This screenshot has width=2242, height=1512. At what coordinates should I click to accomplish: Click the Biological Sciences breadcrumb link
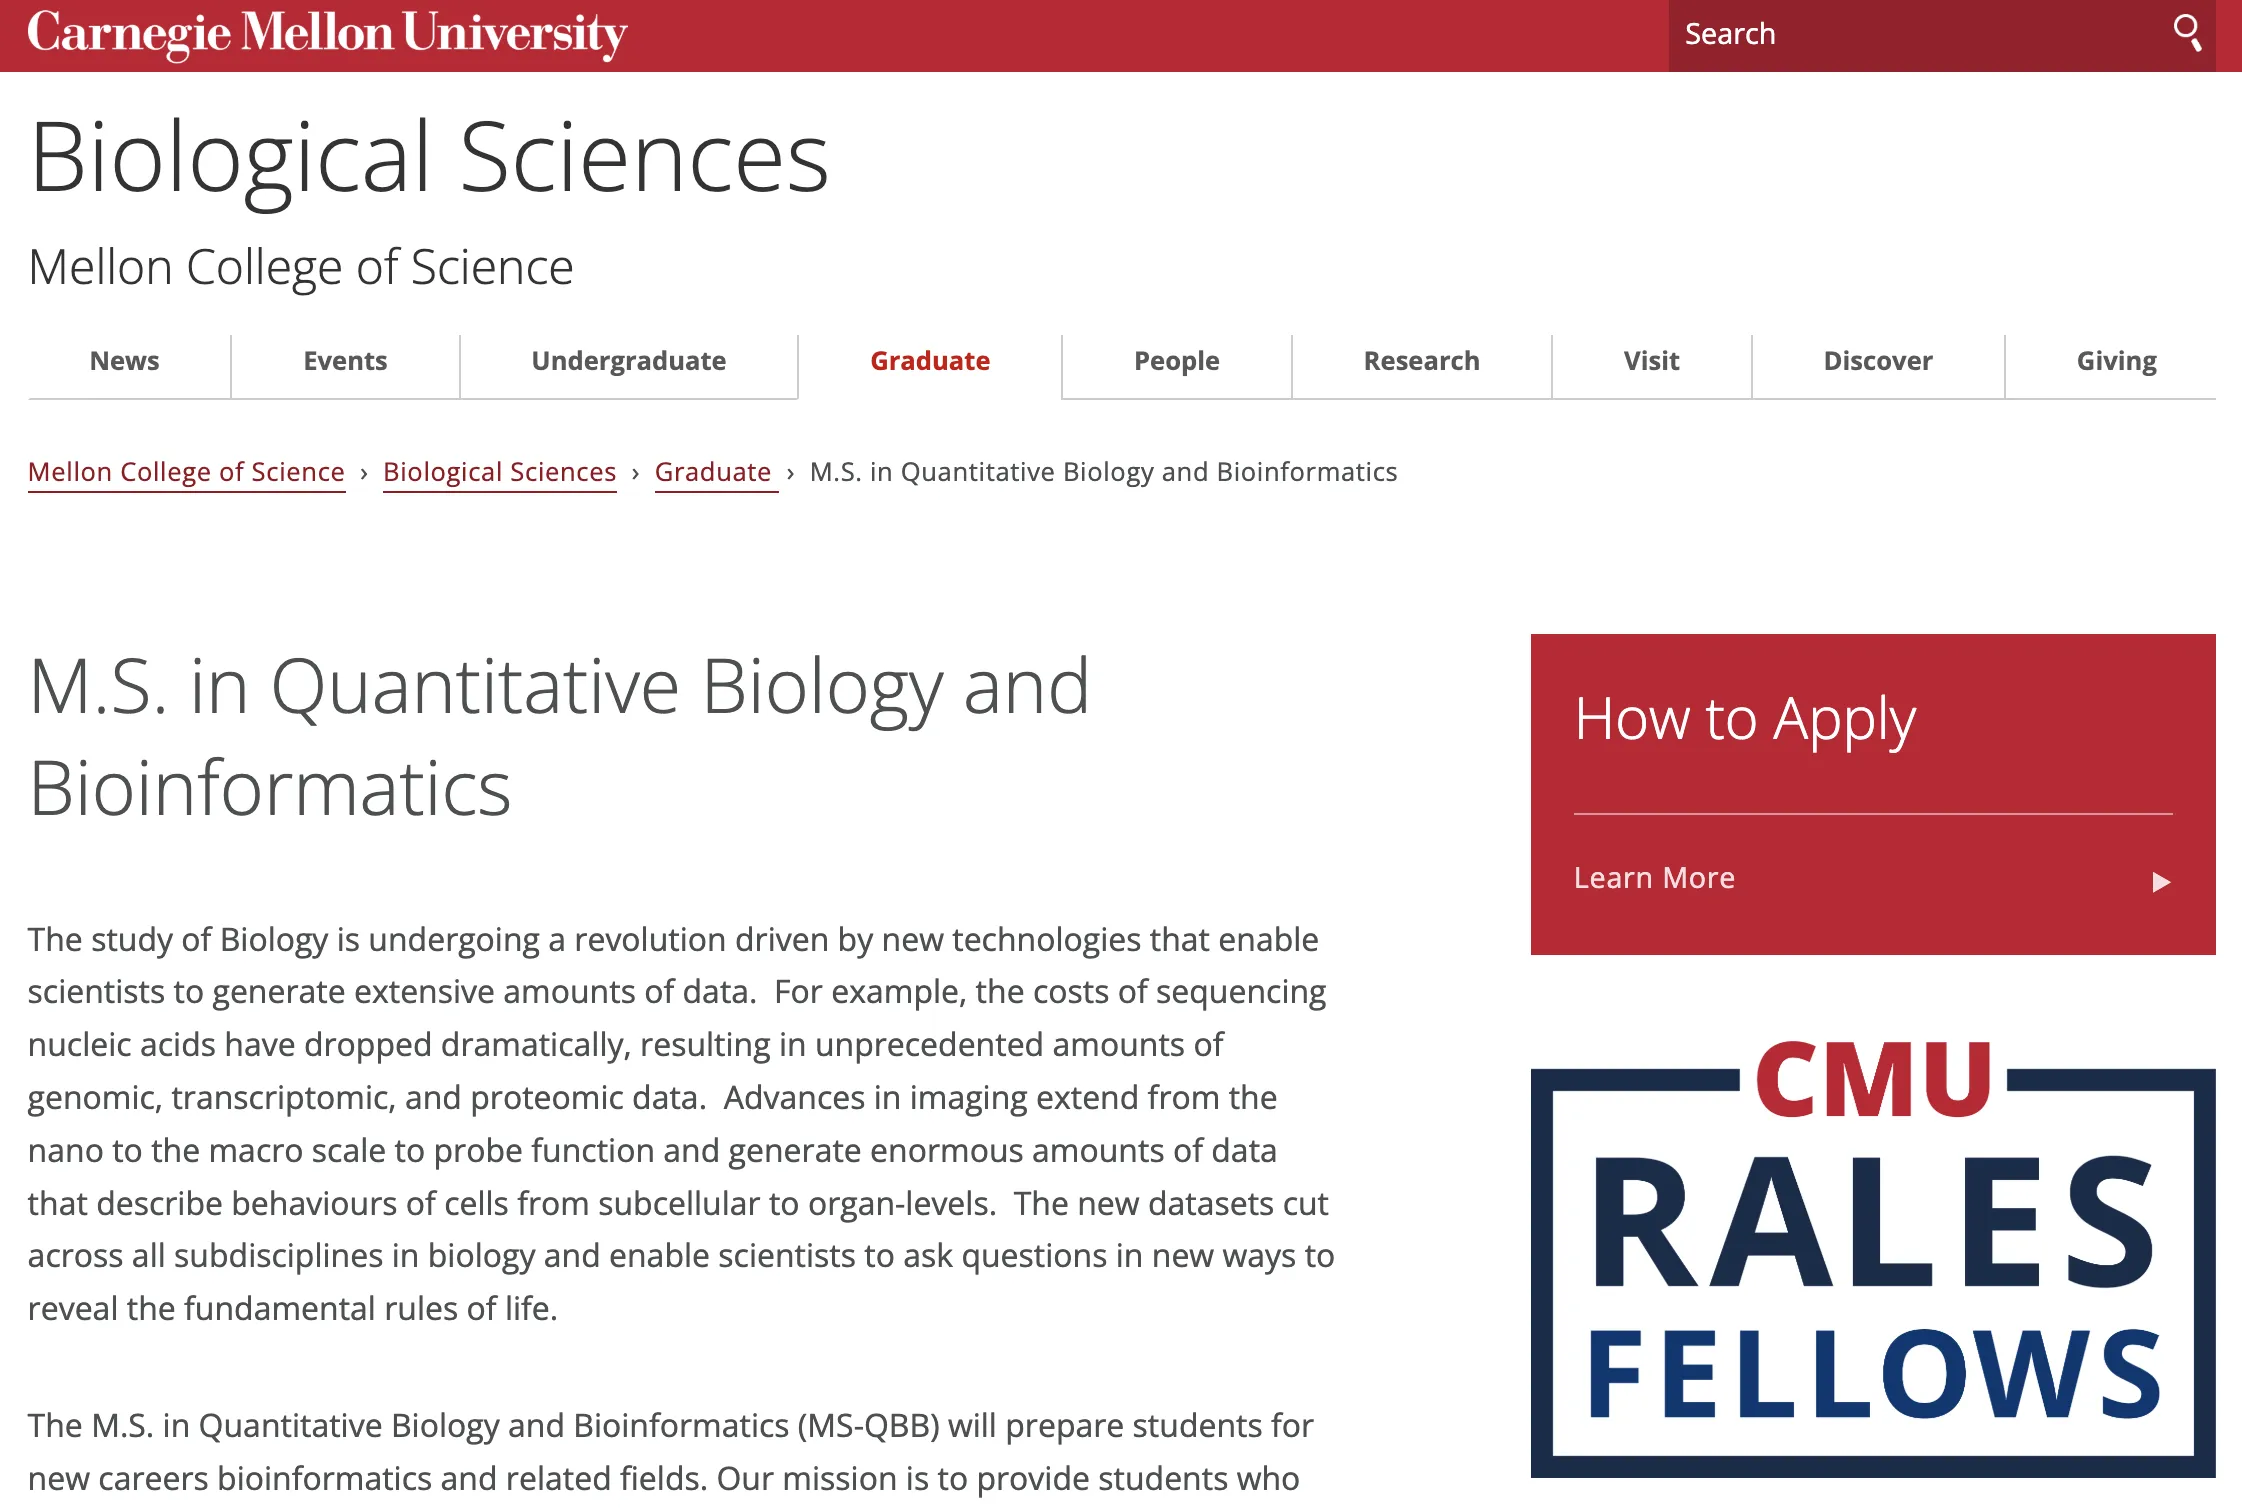[x=499, y=472]
